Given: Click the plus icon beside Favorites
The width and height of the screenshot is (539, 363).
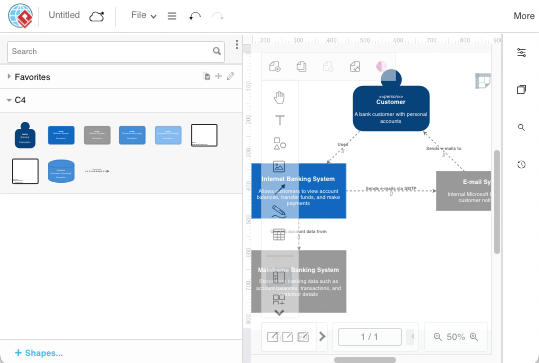Looking at the screenshot, I should point(218,76).
